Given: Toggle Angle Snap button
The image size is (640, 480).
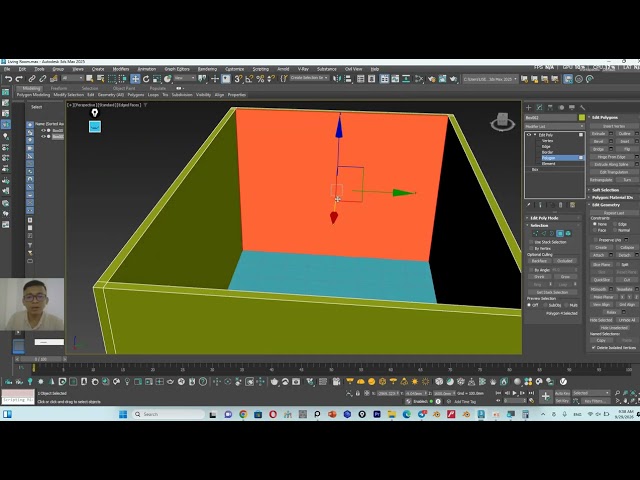Looking at the screenshot, I should 249,79.
